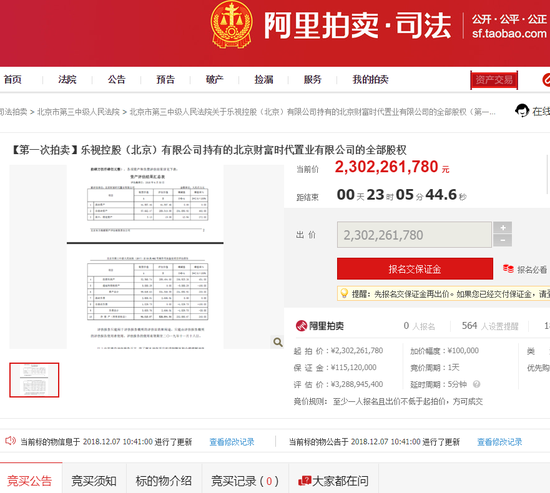The width and height of the screenshot is (550, 493).
Task: Open the 报名必看 link
Action: 532,269
